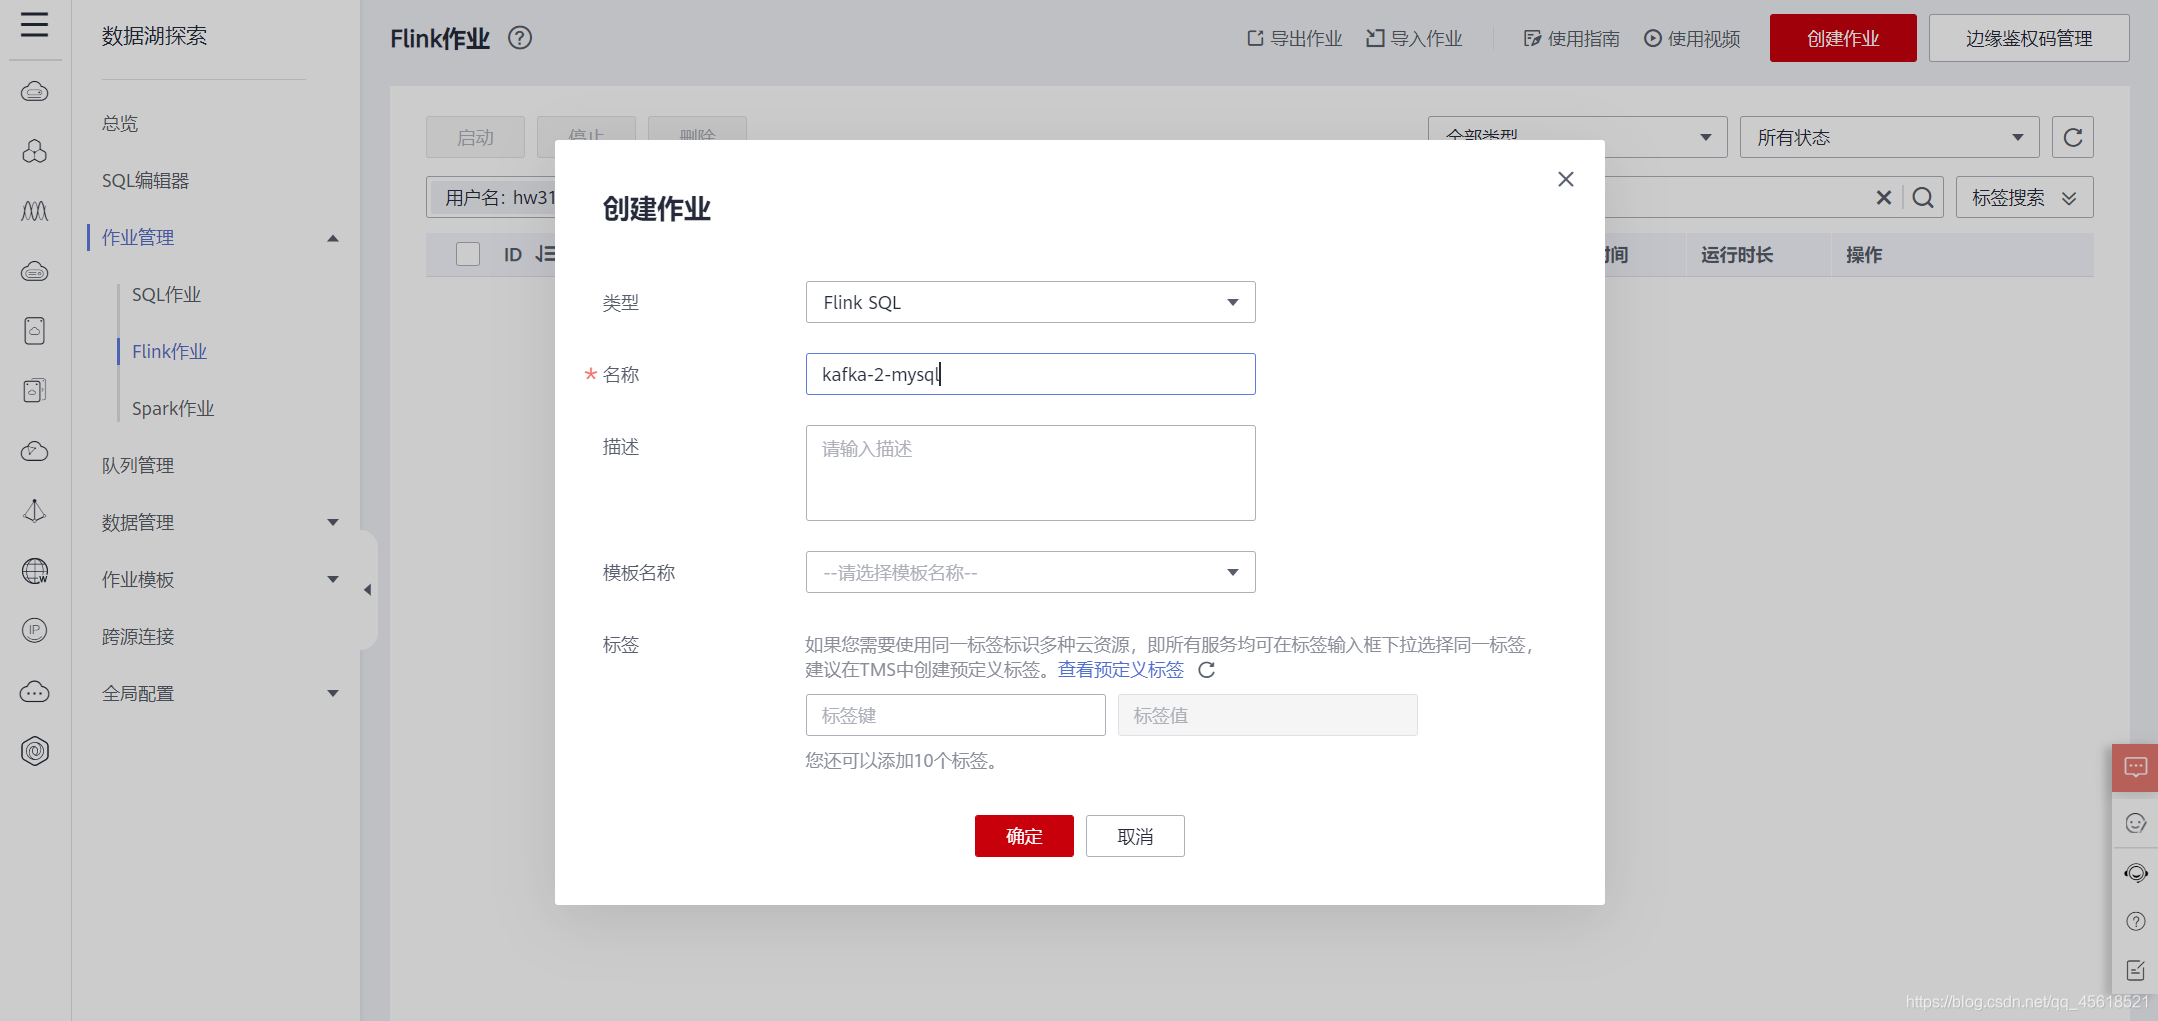Screen dimensions: 2158x1021
Task: Select Spark作业 in the sidebar
Action: point(173,408)
